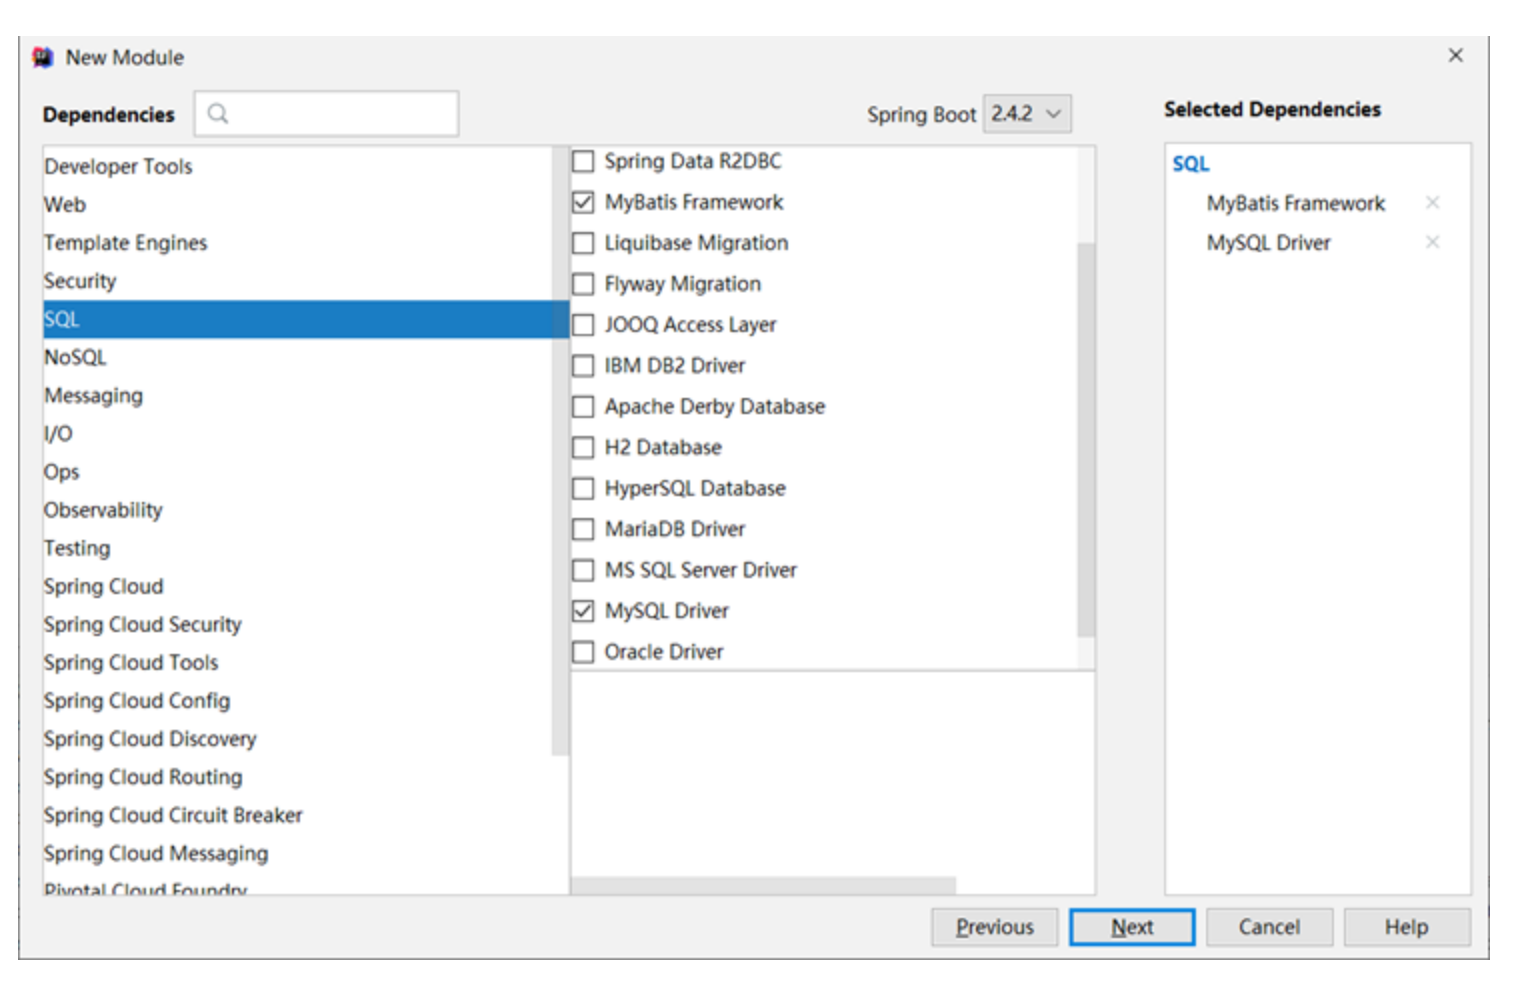Uncheck the MySQL Driver checkbox
The height and width of the screenshot is (1007, 1533).
pos(583,611)
